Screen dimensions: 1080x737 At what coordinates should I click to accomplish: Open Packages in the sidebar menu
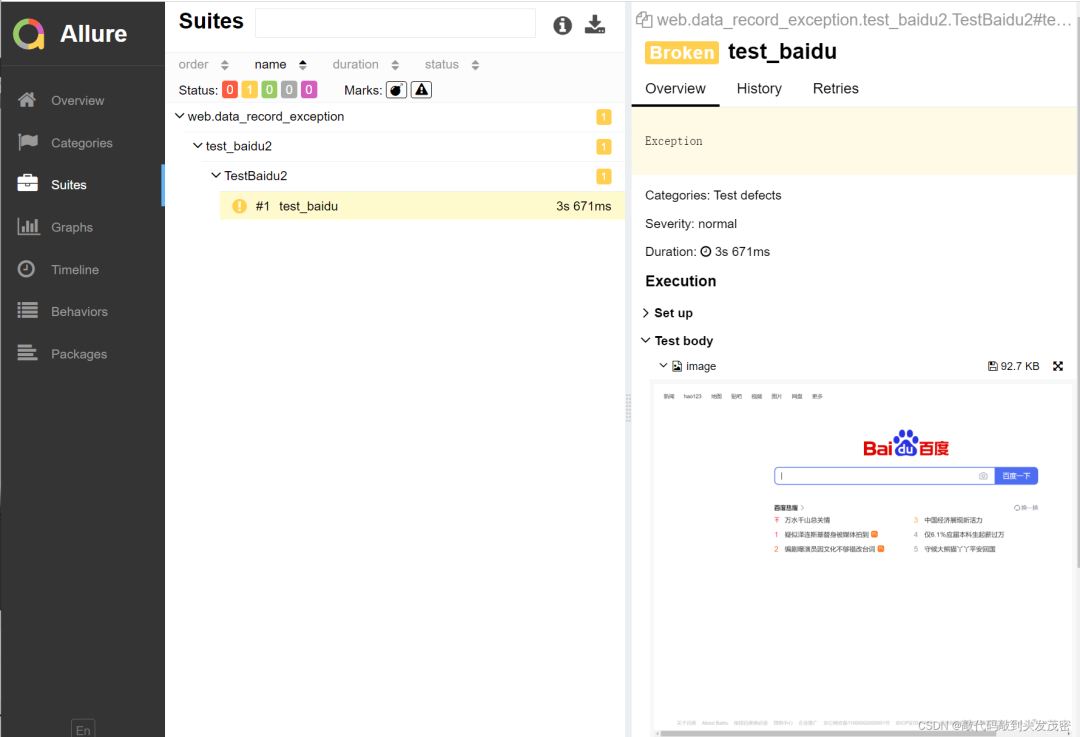tap(79, 354)
